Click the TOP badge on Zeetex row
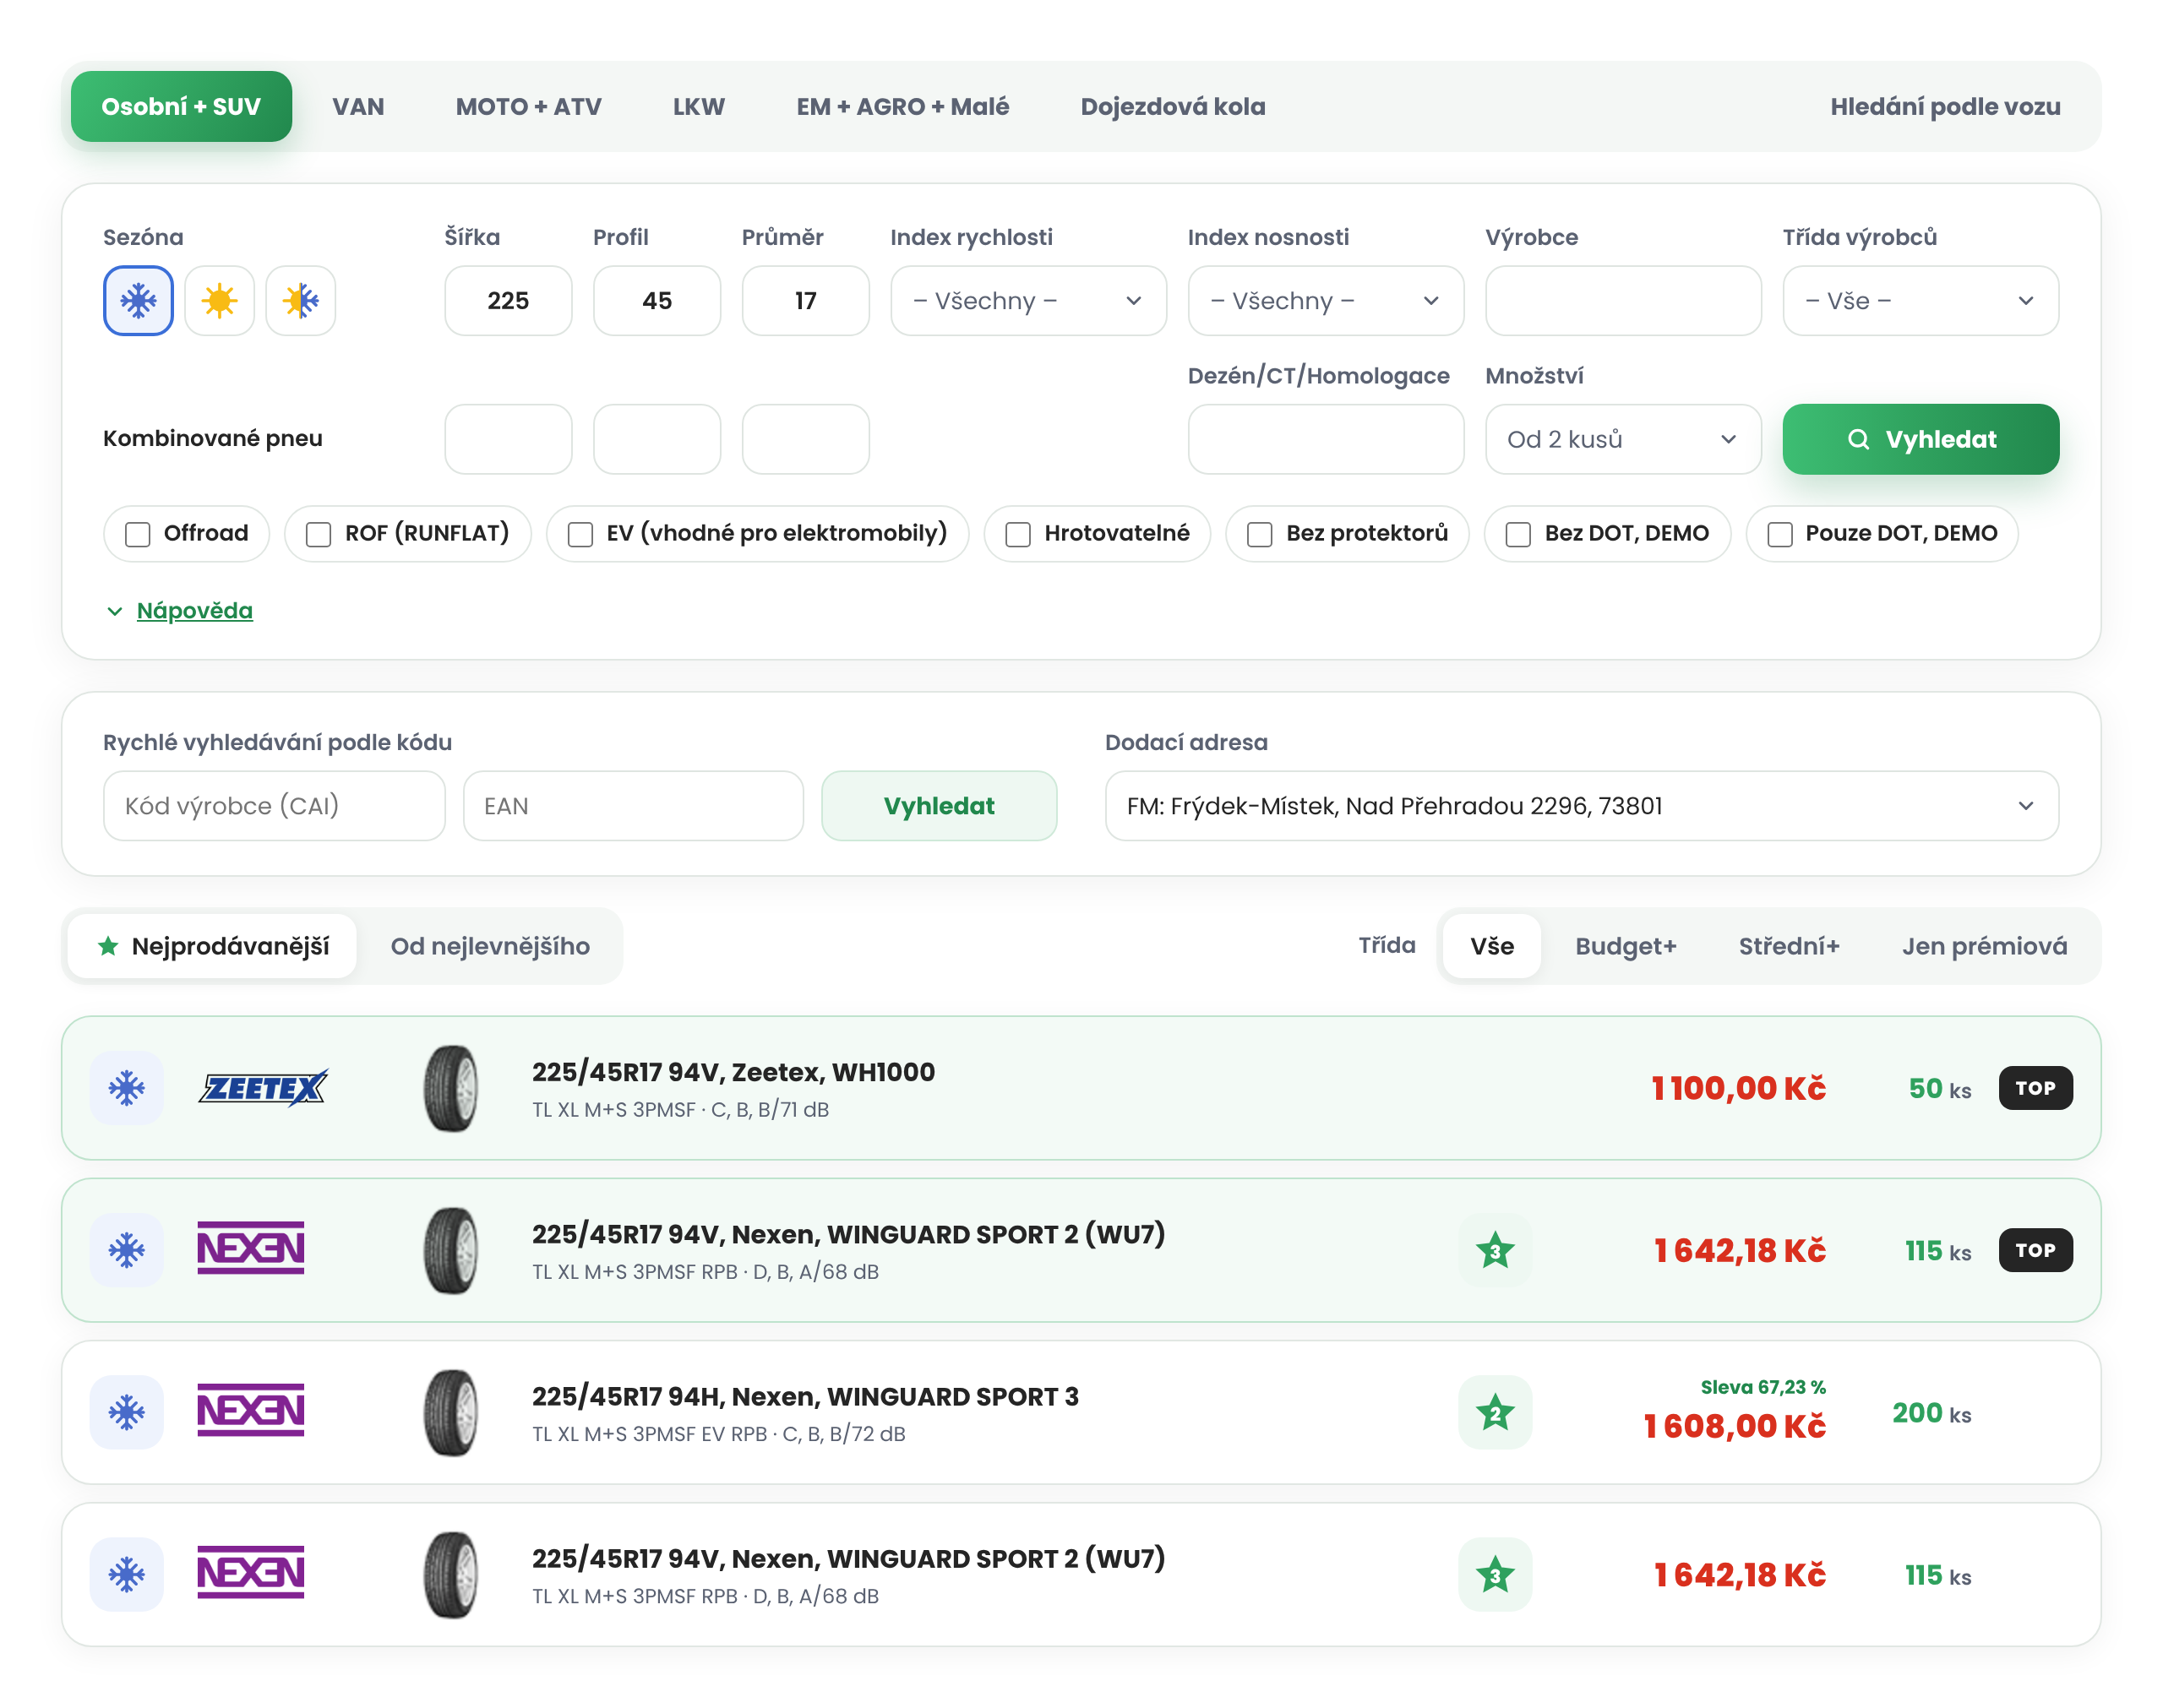 pyautogui.click(x=2035, y=1088)
